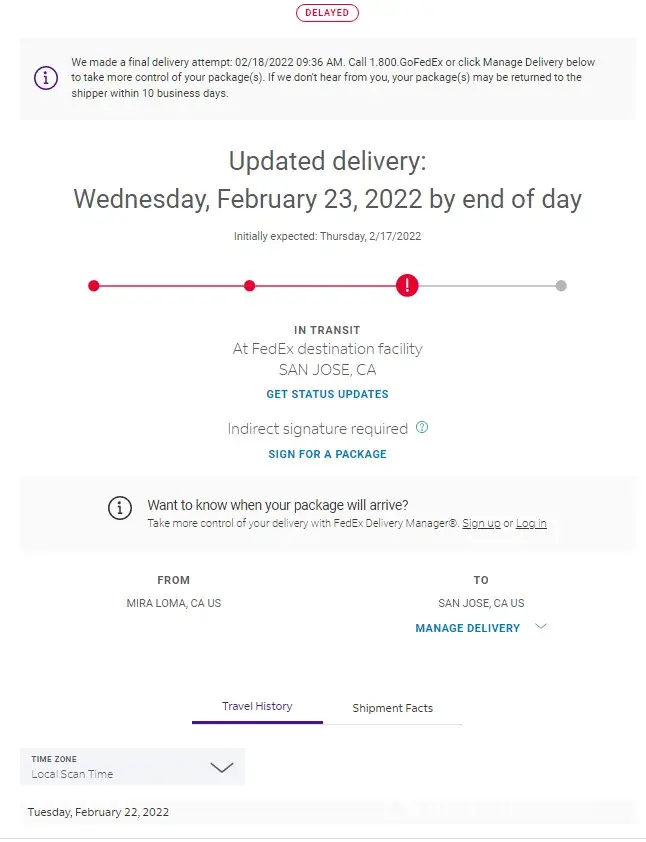Open the Time Zone dropdown
Image resolution: width=646 pixels, height=842 pixels.
coord(222,767)
